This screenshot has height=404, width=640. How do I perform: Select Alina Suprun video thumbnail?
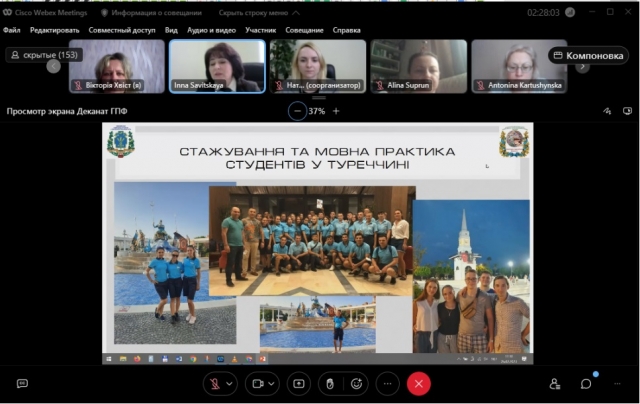419,66
